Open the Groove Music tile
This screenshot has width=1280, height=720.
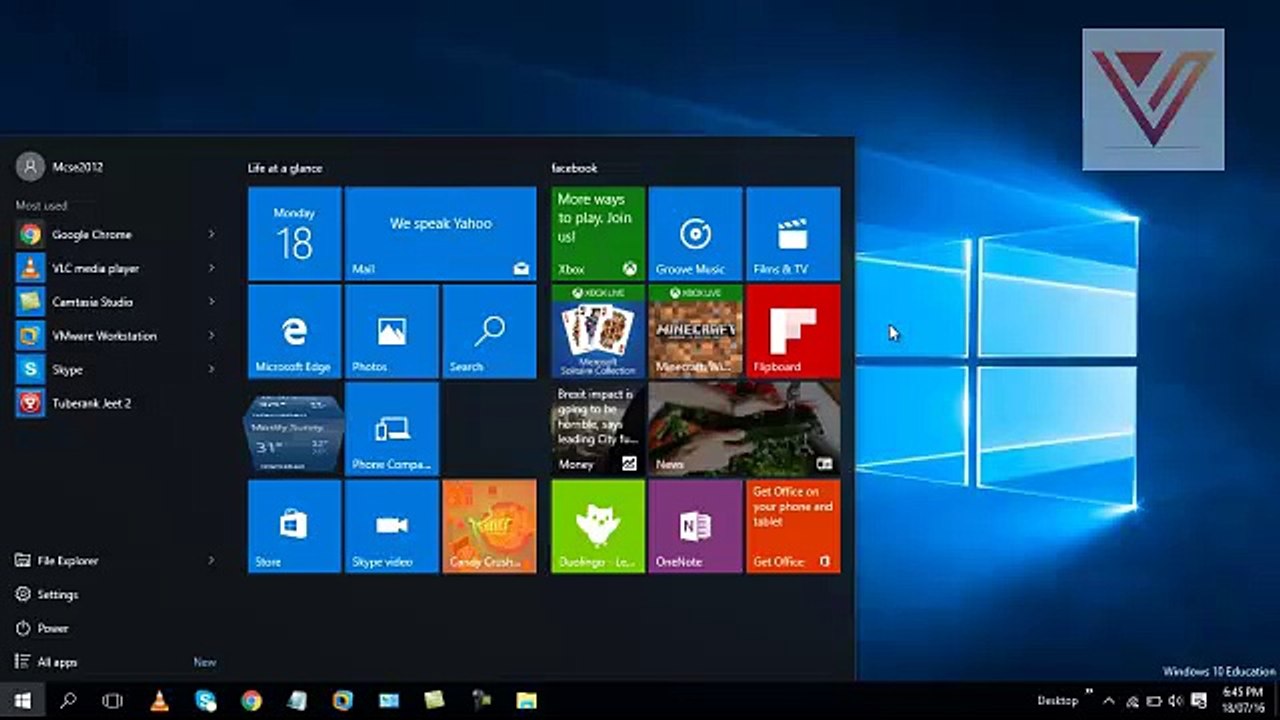point(695,234)
